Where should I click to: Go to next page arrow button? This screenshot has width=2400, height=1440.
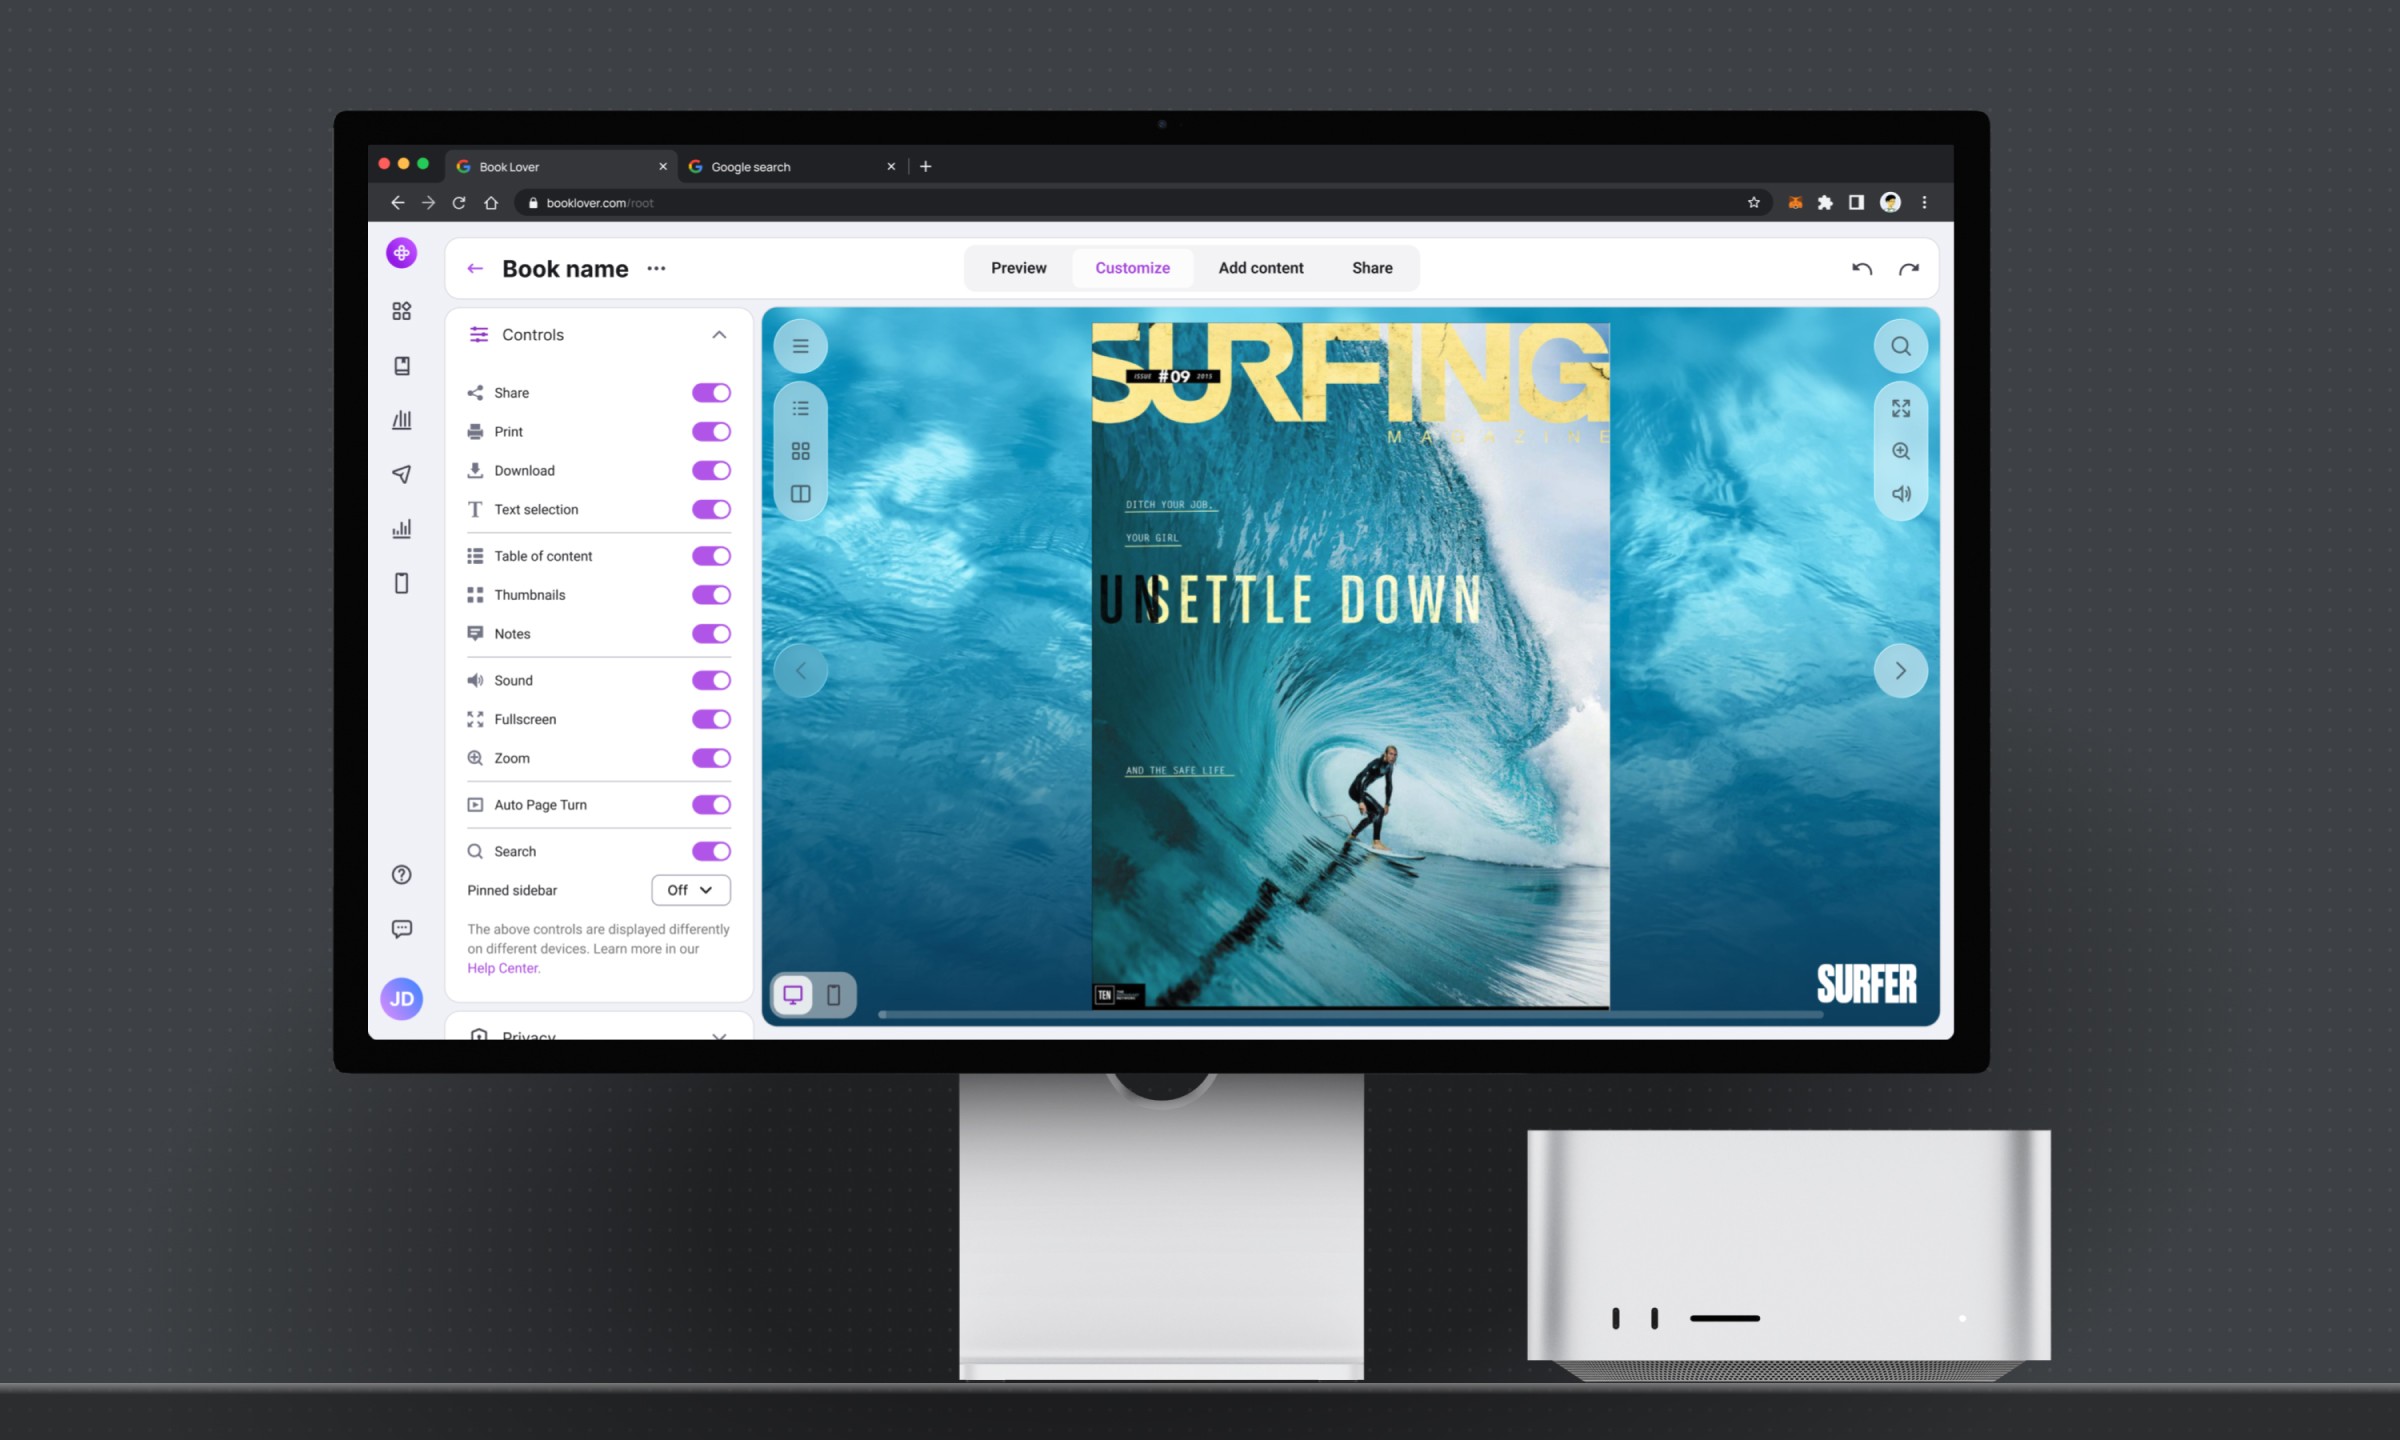[1900, 671]
